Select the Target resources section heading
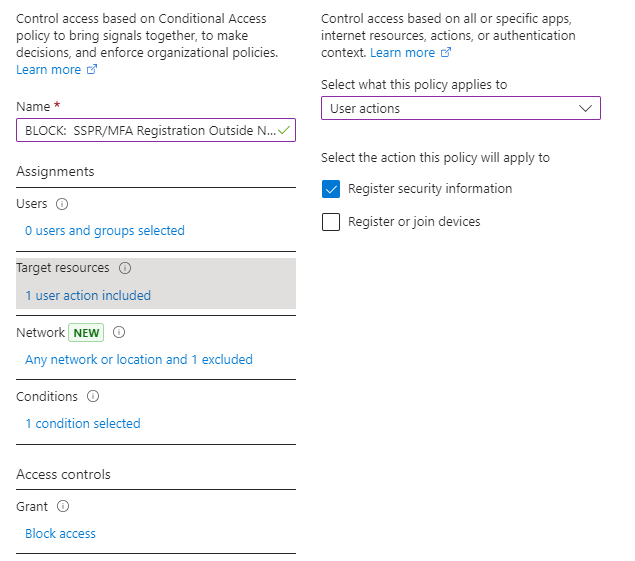The width and height of the screenshot is (635, 561). click(63, 268)
